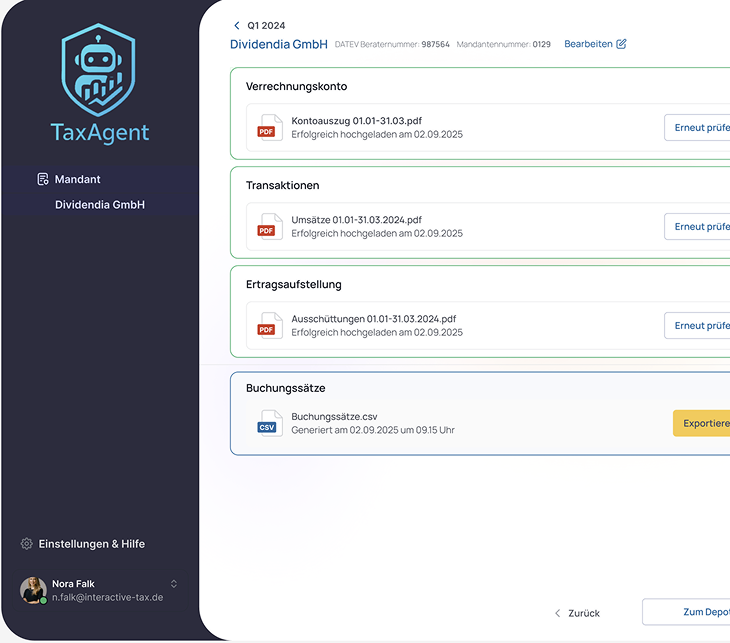Click Erneut prüfen for Transaktionen
This screenshot has width=730, height=643.
[x=699, y=226]
